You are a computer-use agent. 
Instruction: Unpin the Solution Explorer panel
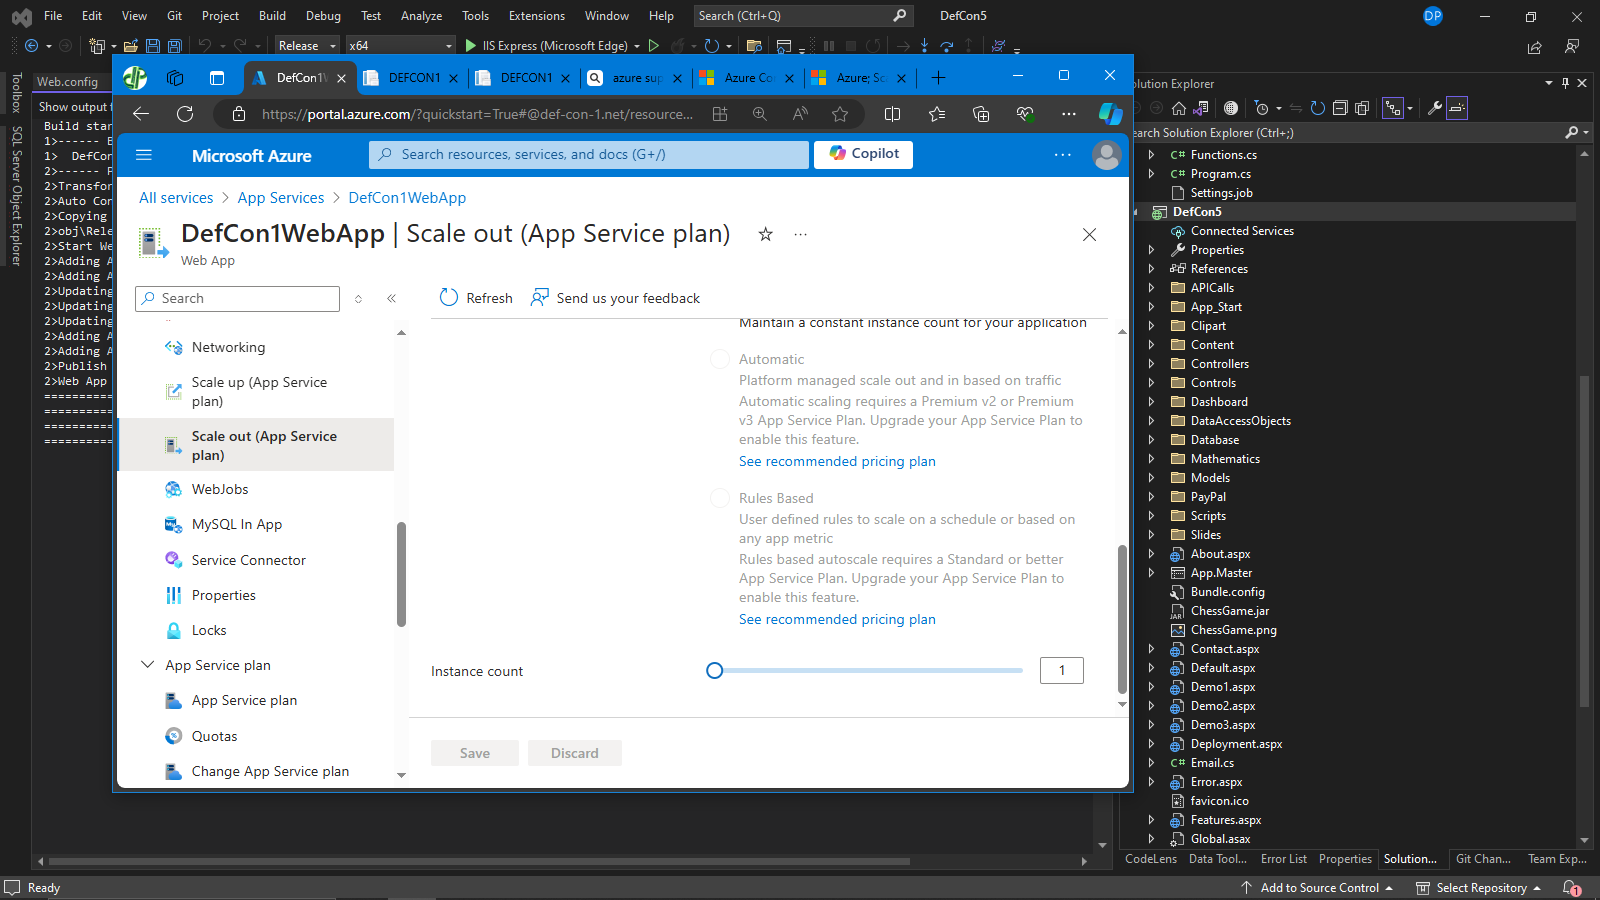1565,84
